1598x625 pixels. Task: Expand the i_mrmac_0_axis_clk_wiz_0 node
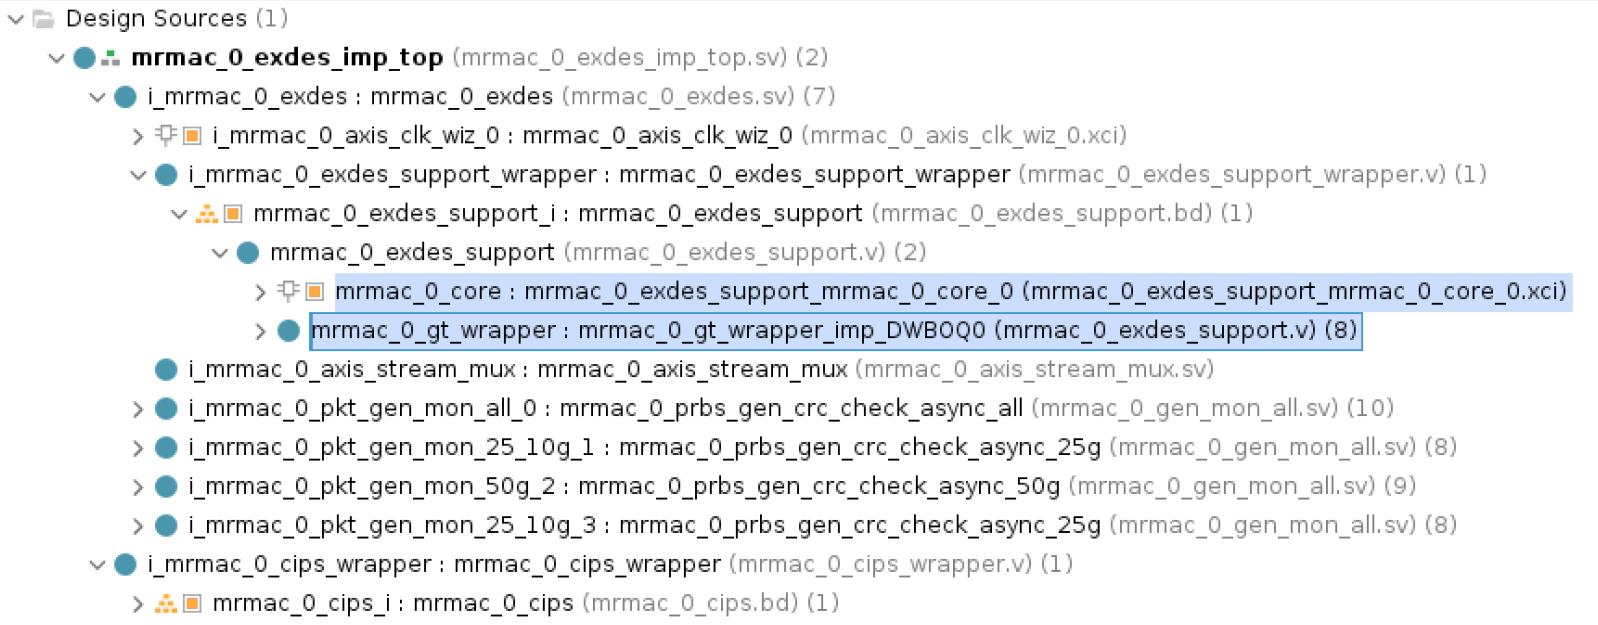(138, 136)
